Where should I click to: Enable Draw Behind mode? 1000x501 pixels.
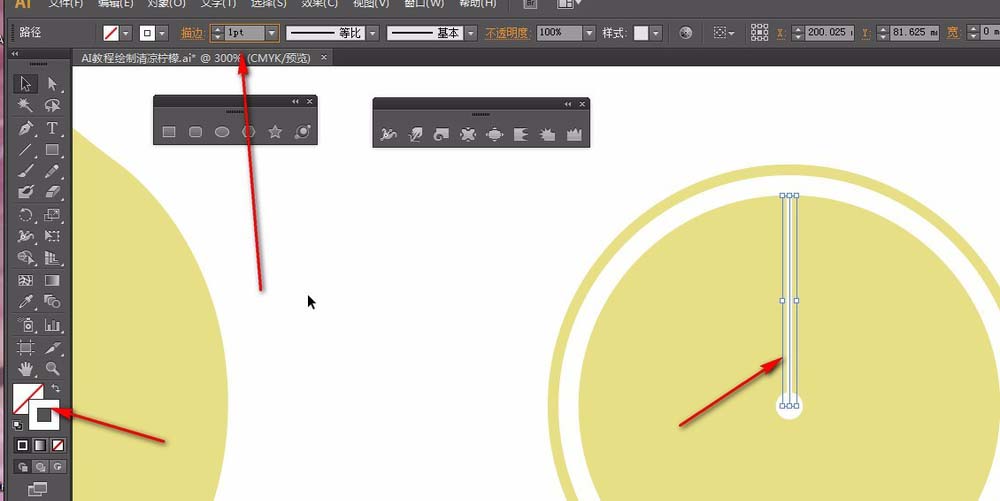40,467
